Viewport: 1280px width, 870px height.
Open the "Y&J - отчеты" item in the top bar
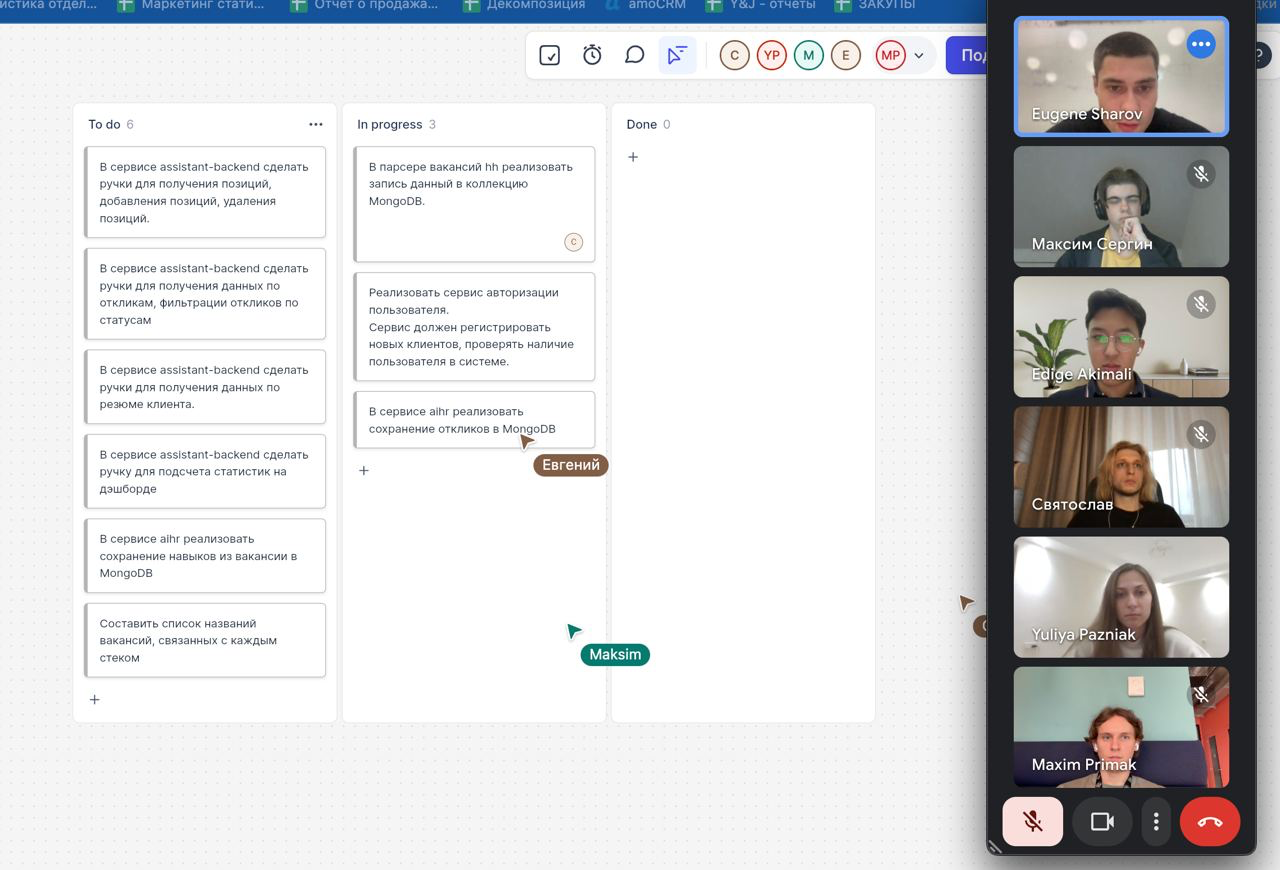(x=760, y=5)
